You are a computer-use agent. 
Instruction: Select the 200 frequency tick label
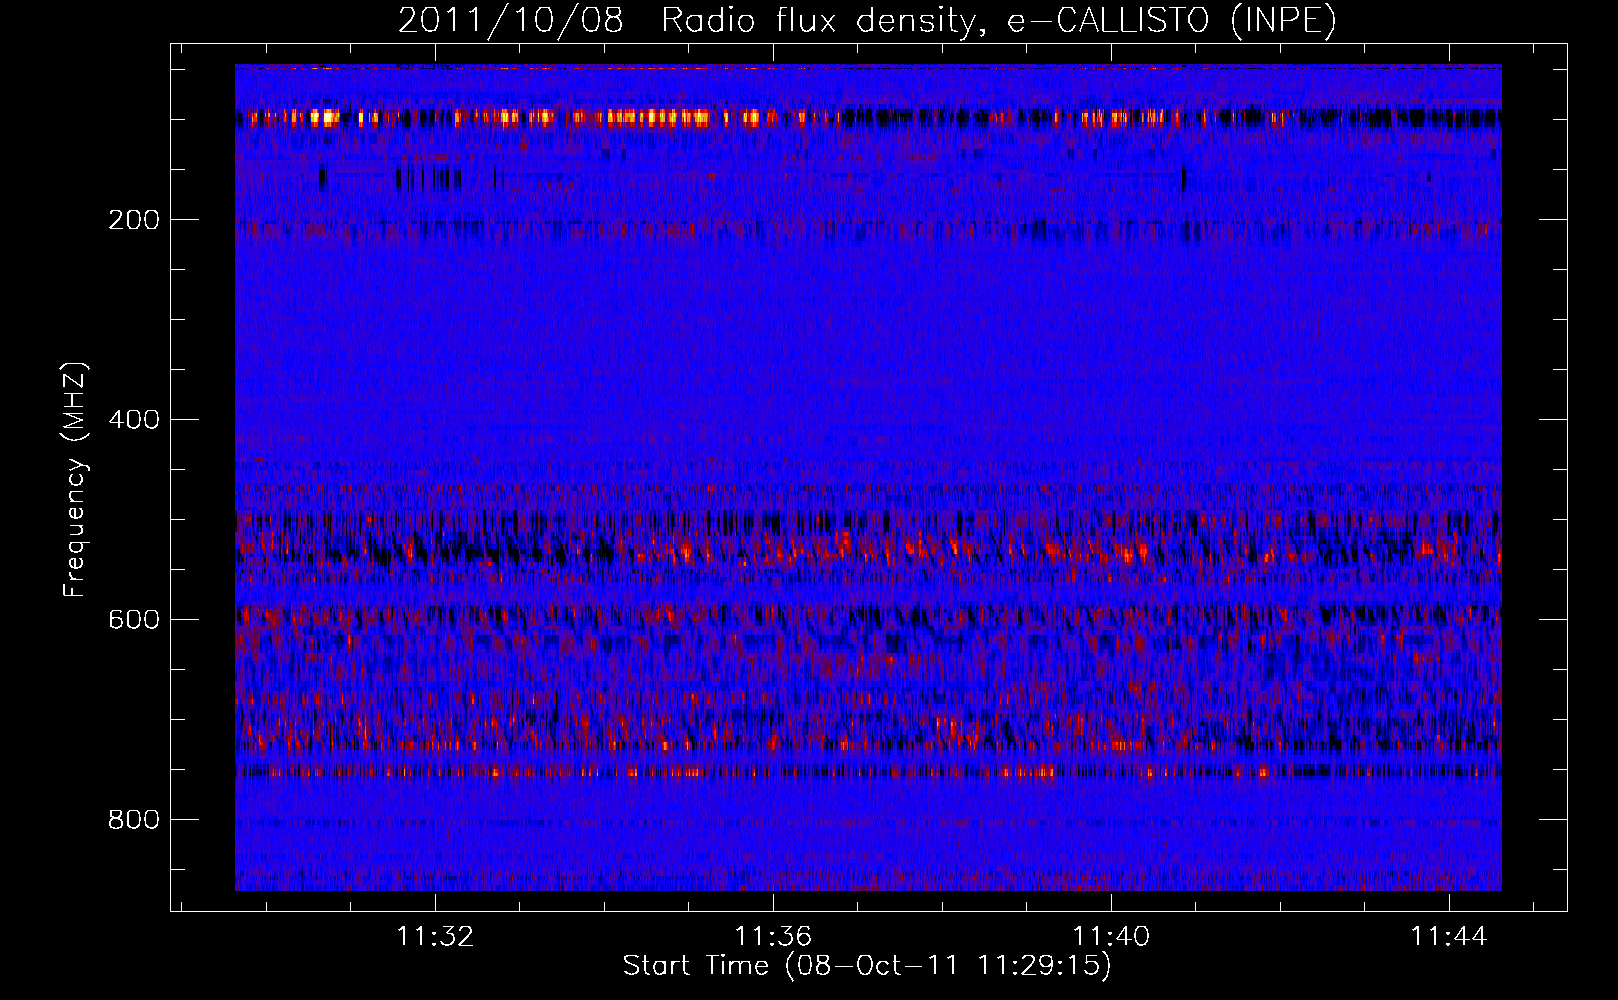point(134,220)
